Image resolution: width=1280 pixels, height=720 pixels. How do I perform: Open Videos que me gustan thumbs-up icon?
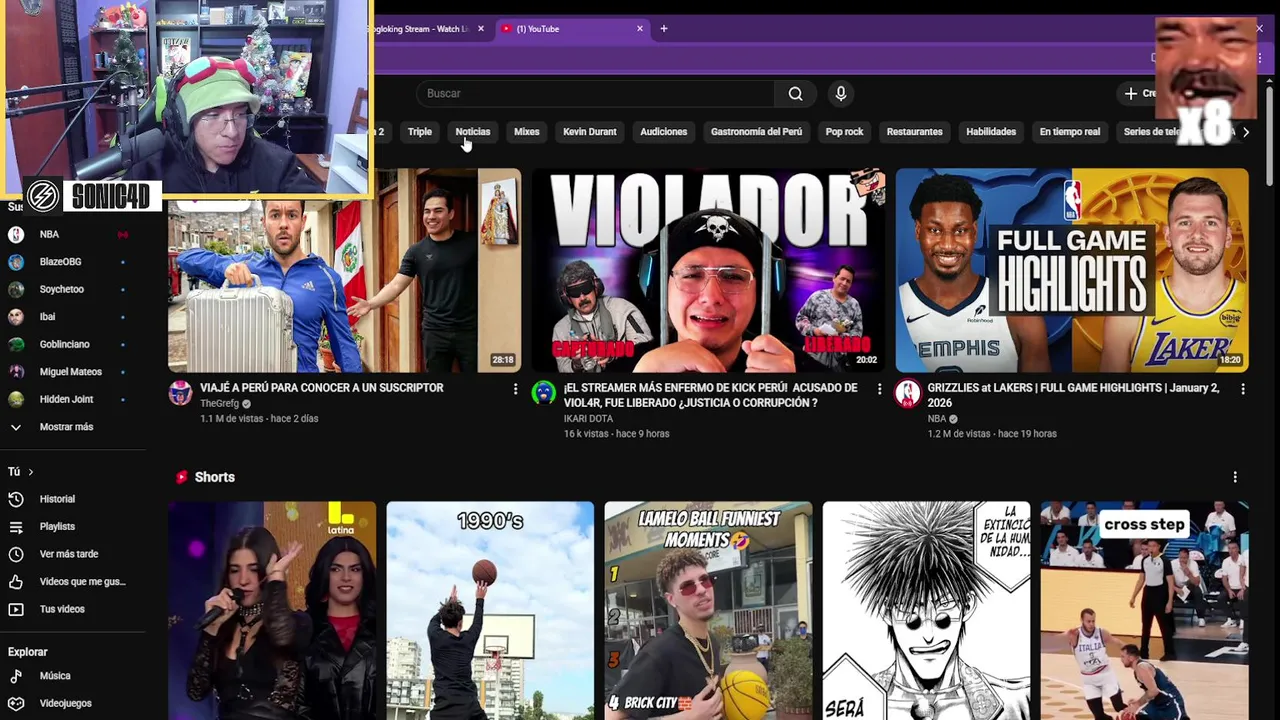16,581
